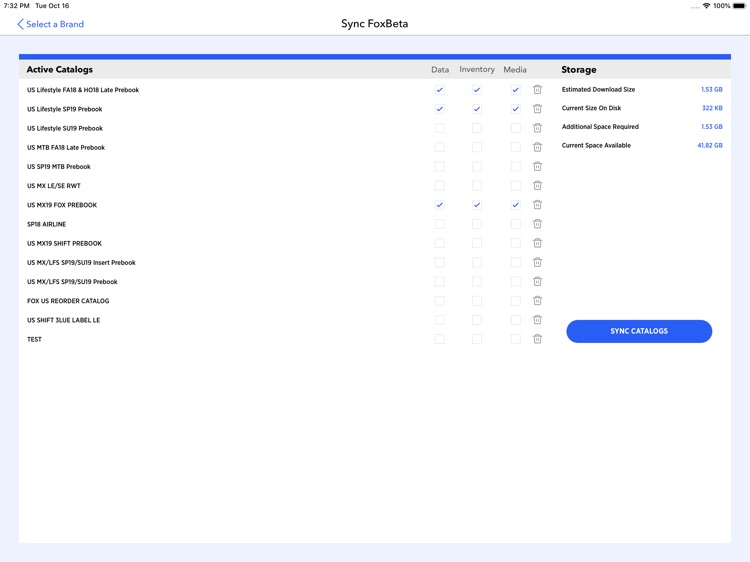Viewport: 750px width, 562px height.
Task: Check Data box for SP18 AIRLINE
Action: tap(440, 224)
